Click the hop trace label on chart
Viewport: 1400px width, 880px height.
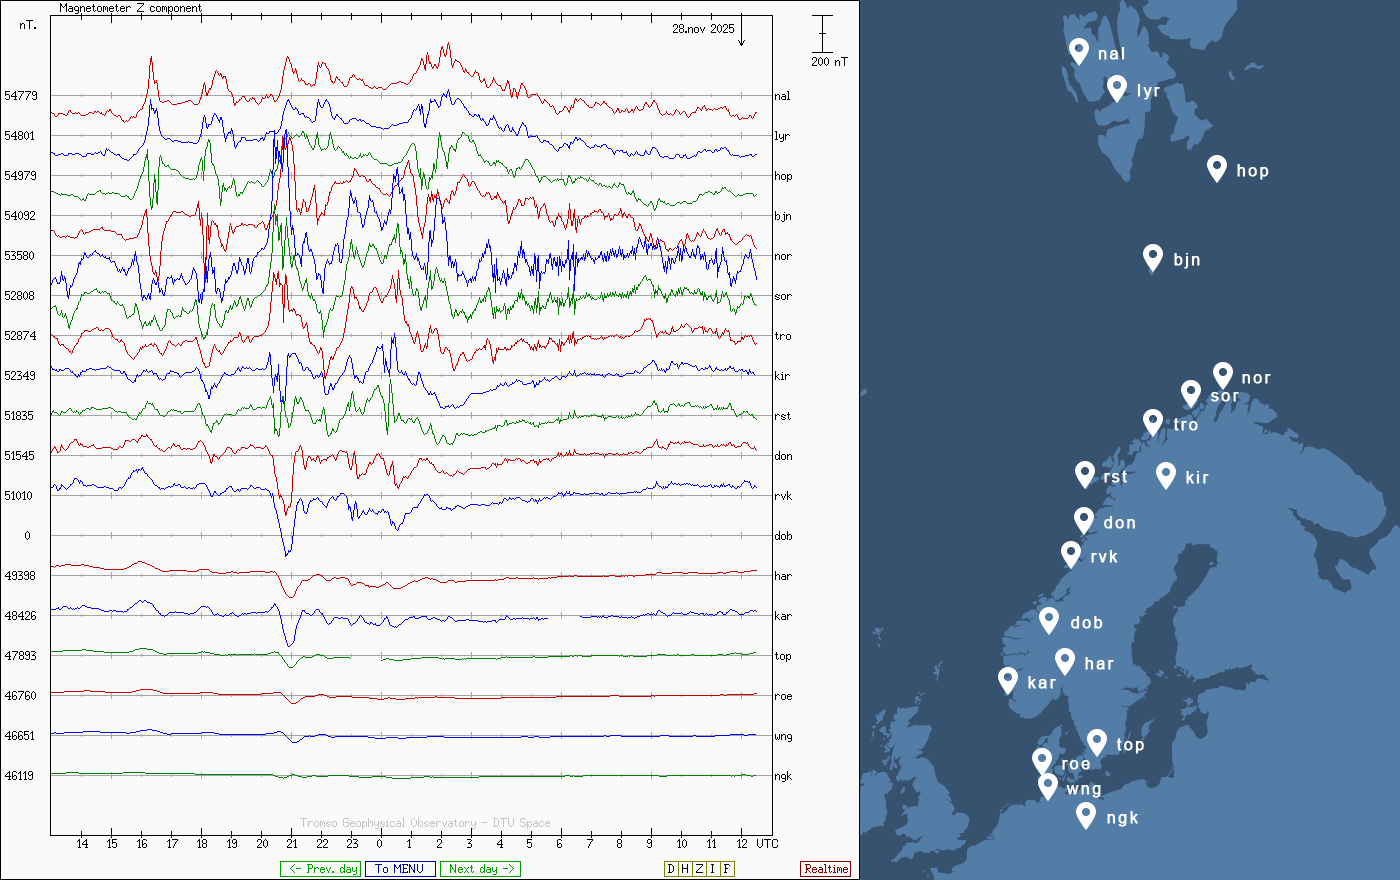click(x=783, y=176)
